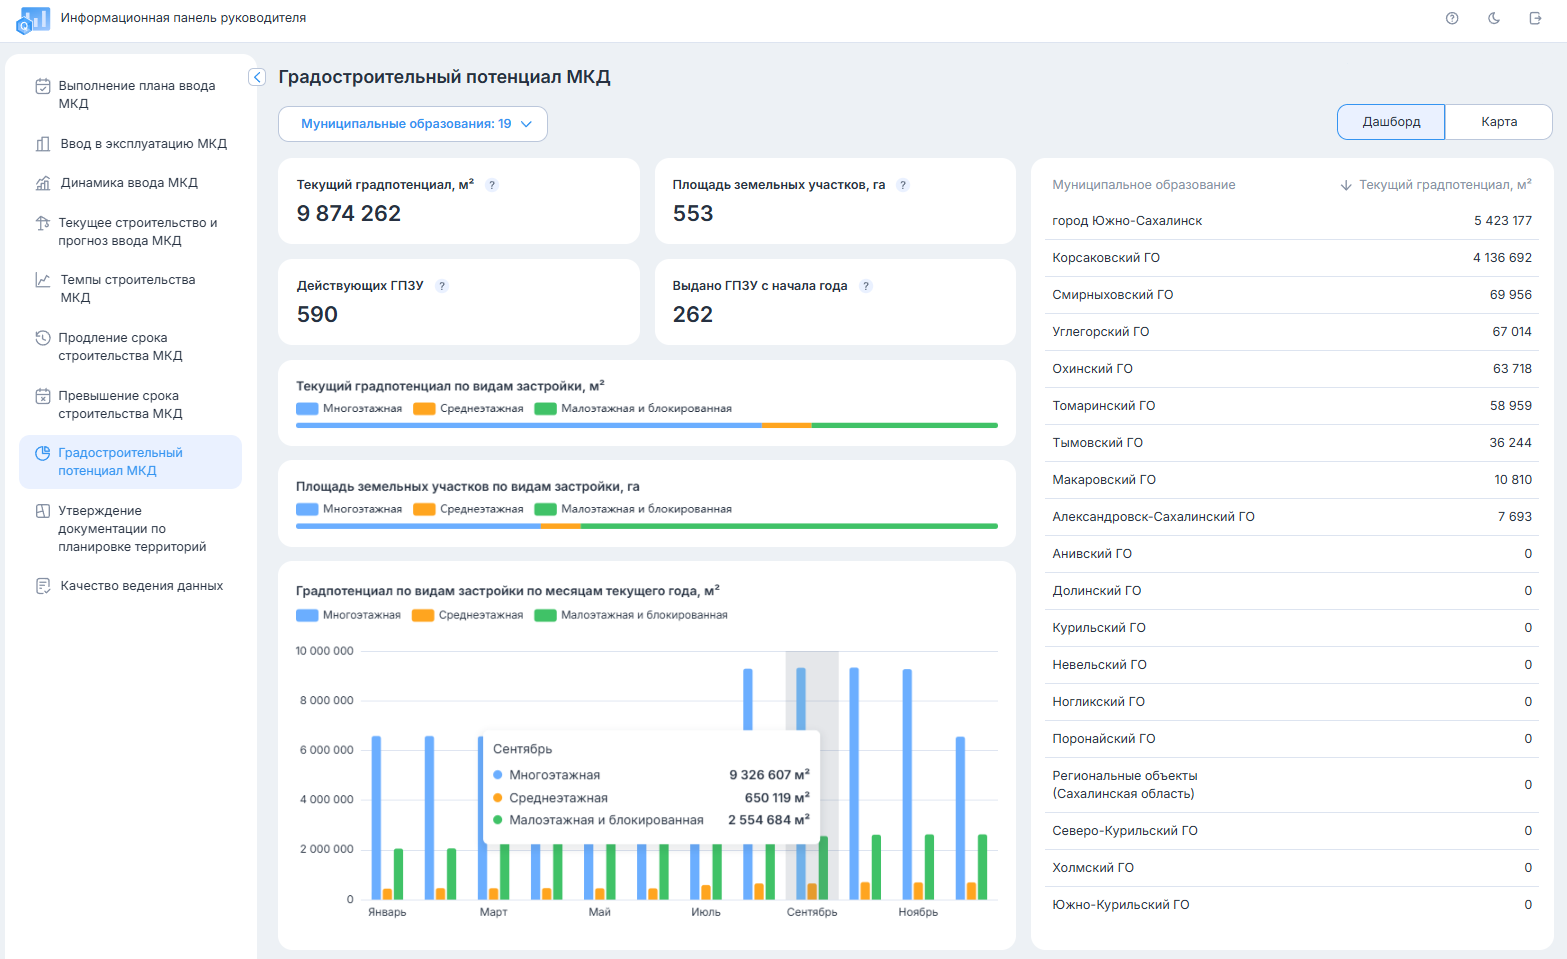Show hint for Выдано ГПЗУ с начала года
Image resolution: width=1567 pixels, height=959 pixels.
click(866, 286)
